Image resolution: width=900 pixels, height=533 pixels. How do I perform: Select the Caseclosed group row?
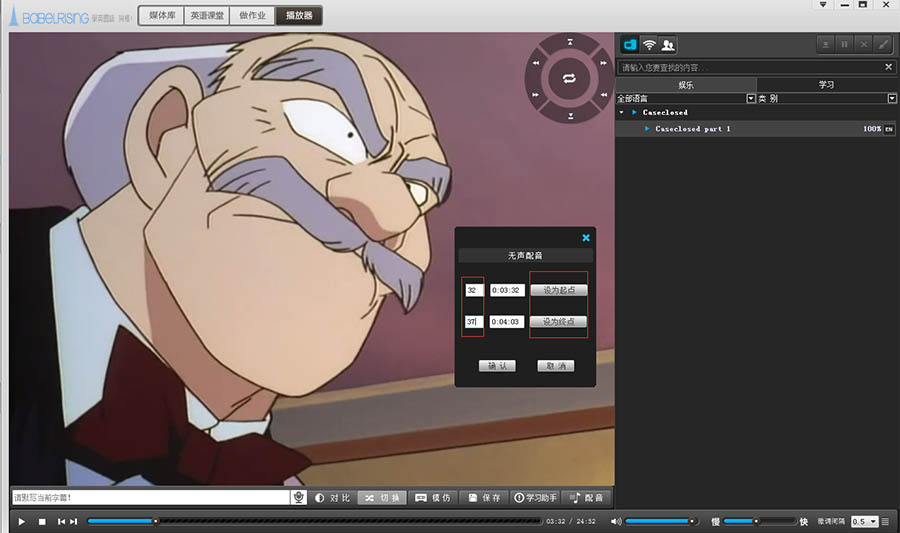click(x=755, y=112)
